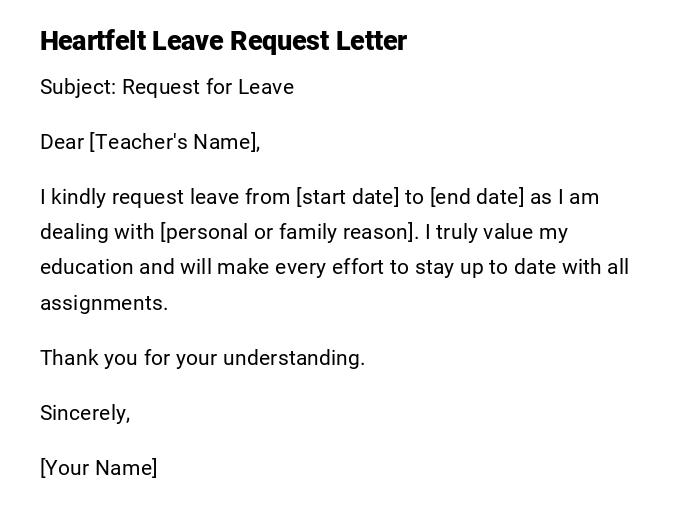Image resolution: width=700 pixels, height=530 pixels.
Task: Click the words "dealing with" in the body
Action: pos(97,232)
